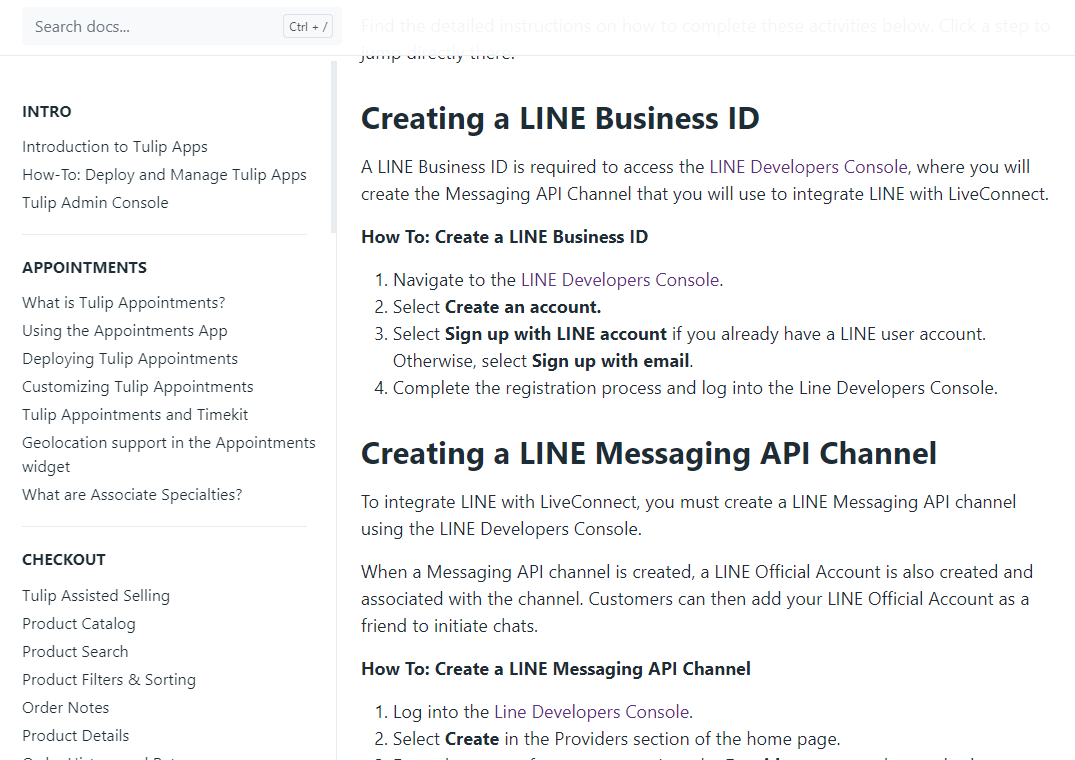This screenshot has width=1075, height=760.
Task: Click the sidebar vertical scrollbar
Action: point(334,150)
